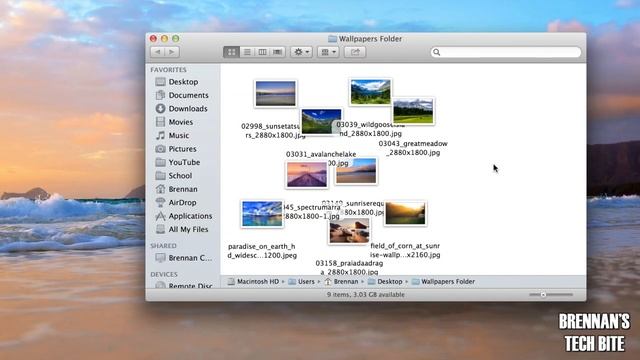Click the Music note icon in sidebar
The image size is (640, 360).
tap(160, 136)
